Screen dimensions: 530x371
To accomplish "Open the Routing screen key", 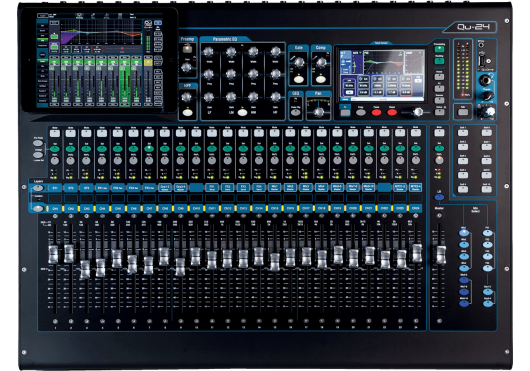I will tap(439, 61).
